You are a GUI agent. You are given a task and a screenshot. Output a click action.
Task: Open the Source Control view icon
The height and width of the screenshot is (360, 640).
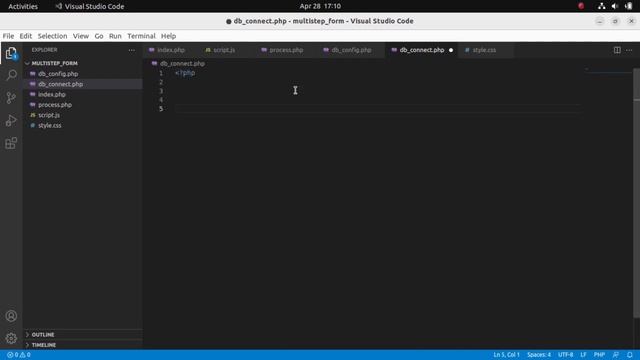[11, 98]
